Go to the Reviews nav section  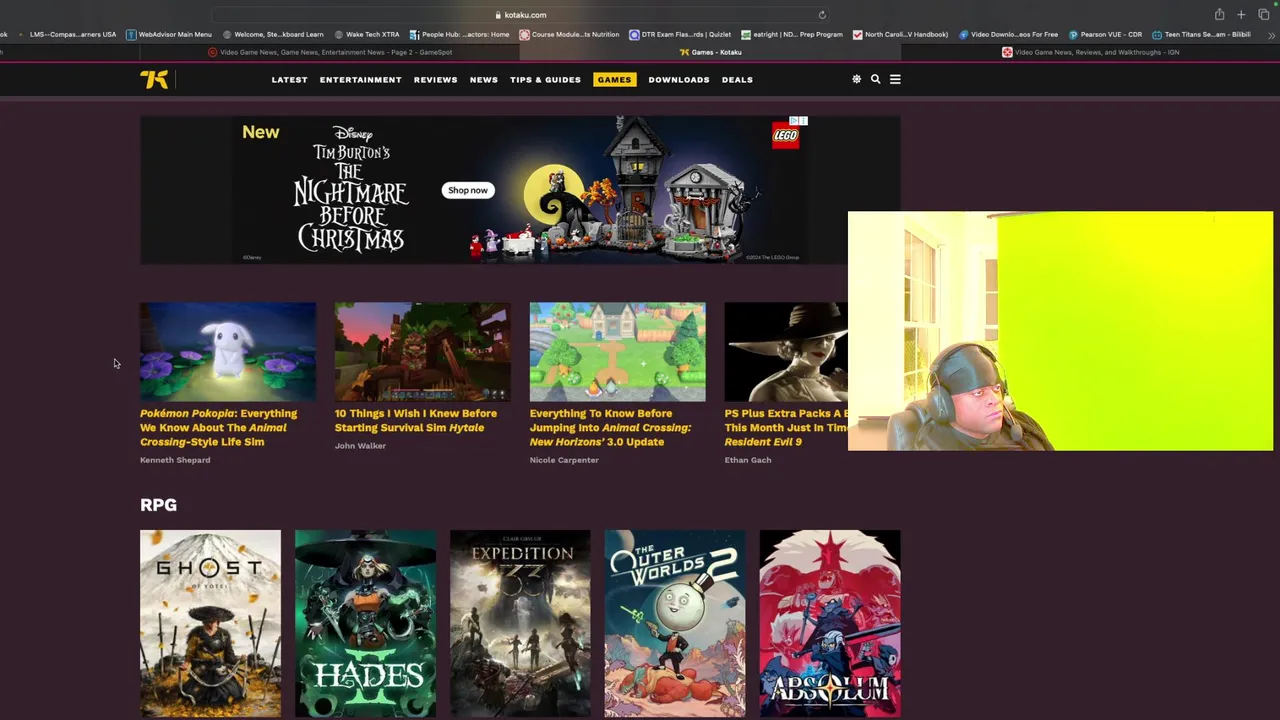click(x=435, y=80)
